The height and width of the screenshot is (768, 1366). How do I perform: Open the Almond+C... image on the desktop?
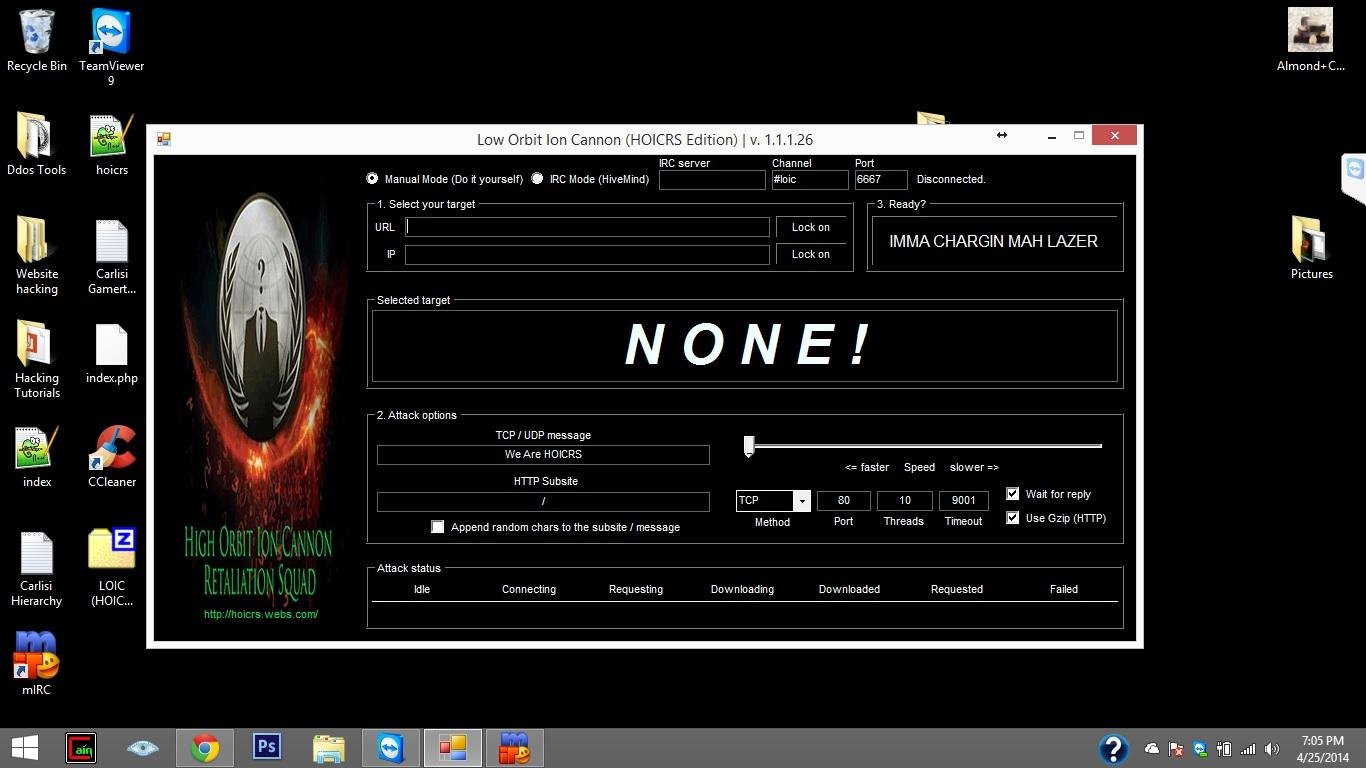pos(1310,40)
